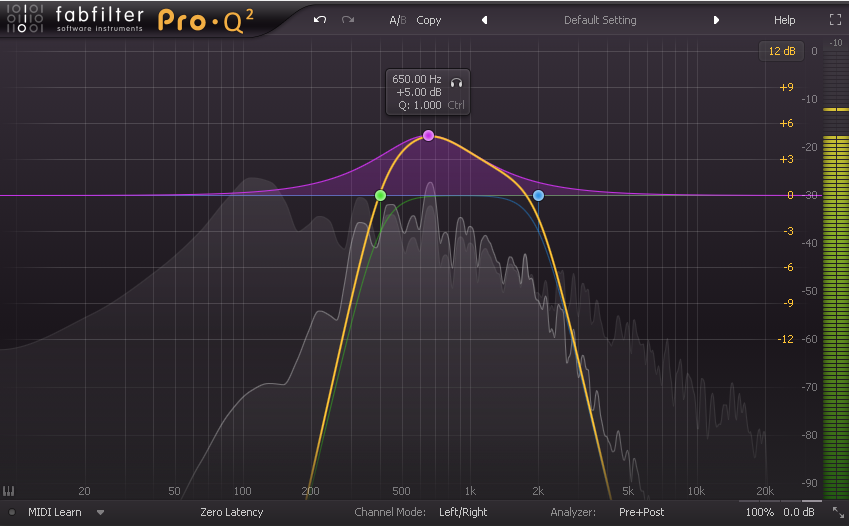Open the MIDI Learn dropdown arrow
Viewport: 849px width, 526px height.
101,512
